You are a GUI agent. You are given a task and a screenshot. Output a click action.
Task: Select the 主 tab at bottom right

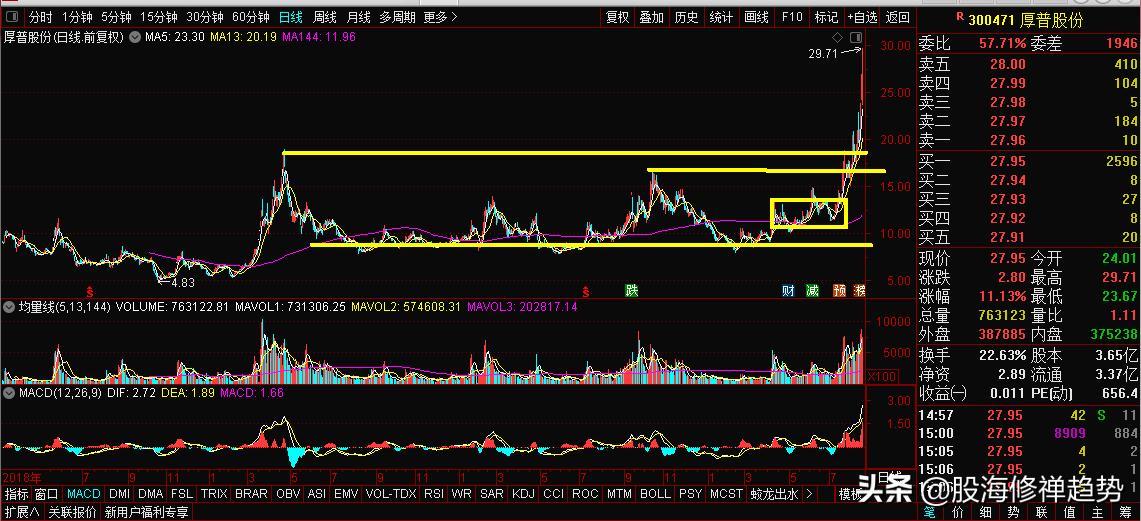point(1098,511)
